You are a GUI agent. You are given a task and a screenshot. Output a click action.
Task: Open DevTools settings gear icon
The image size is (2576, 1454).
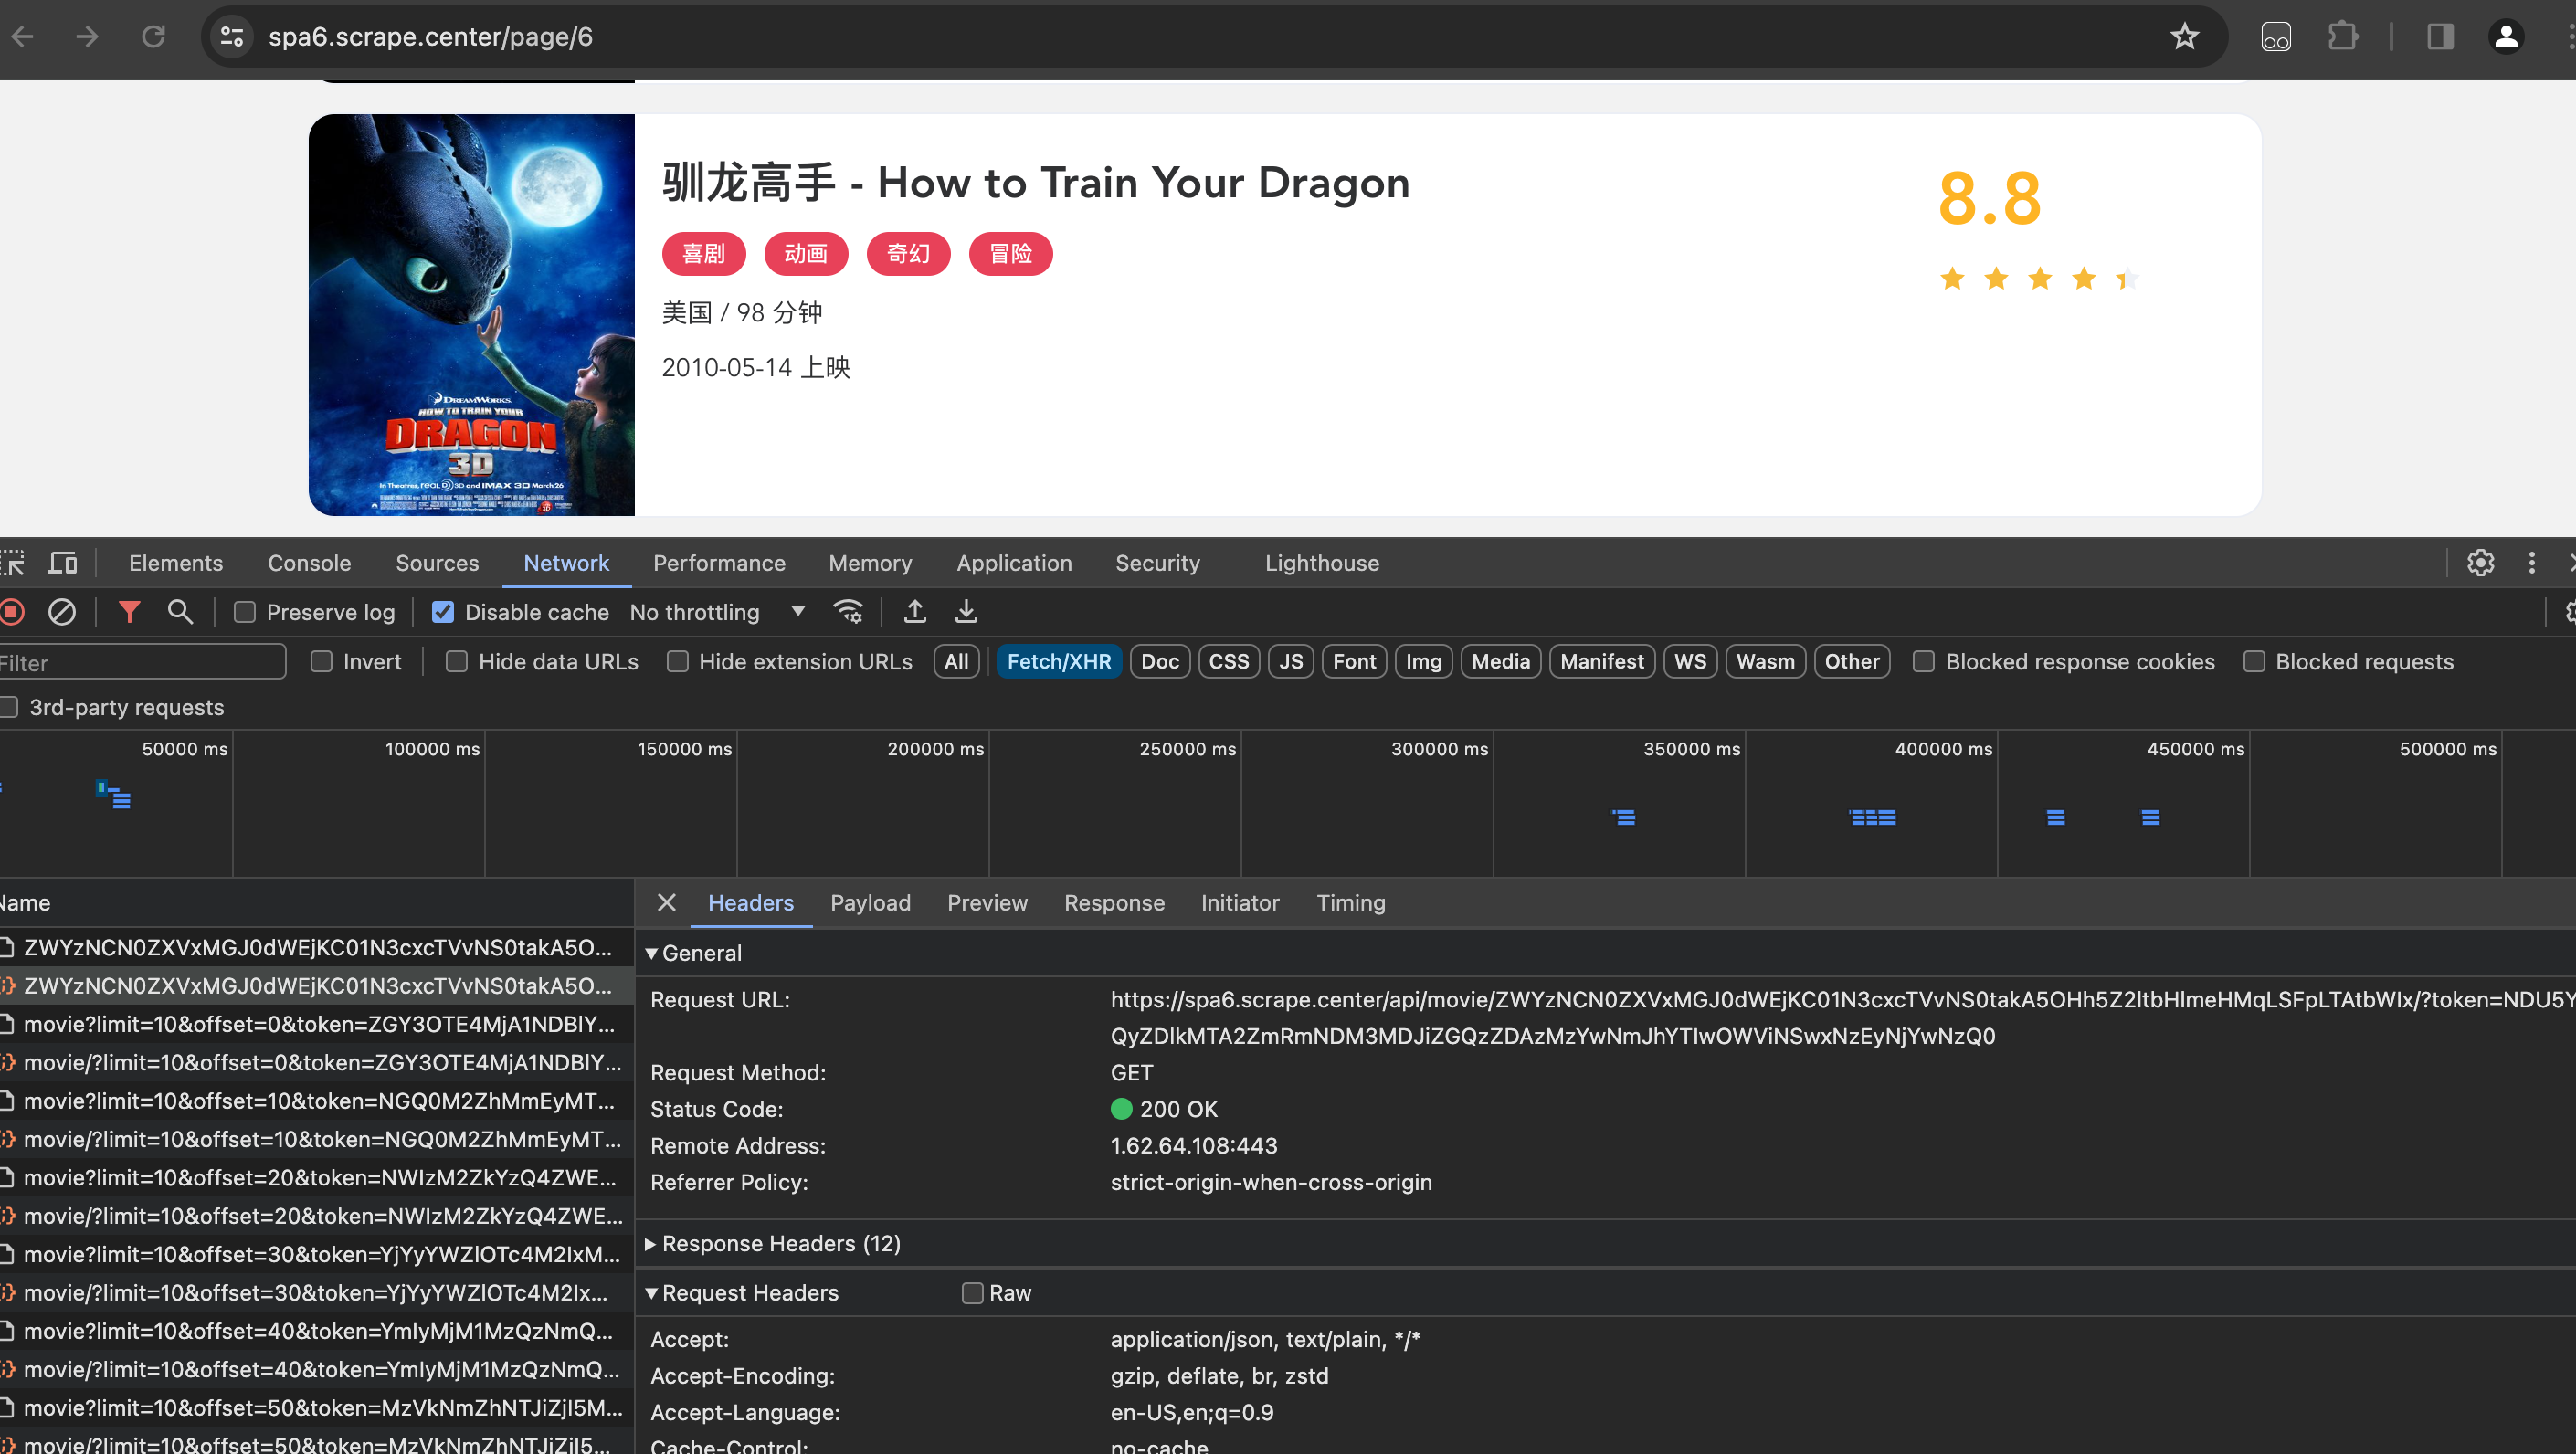tap(2480, 563)
